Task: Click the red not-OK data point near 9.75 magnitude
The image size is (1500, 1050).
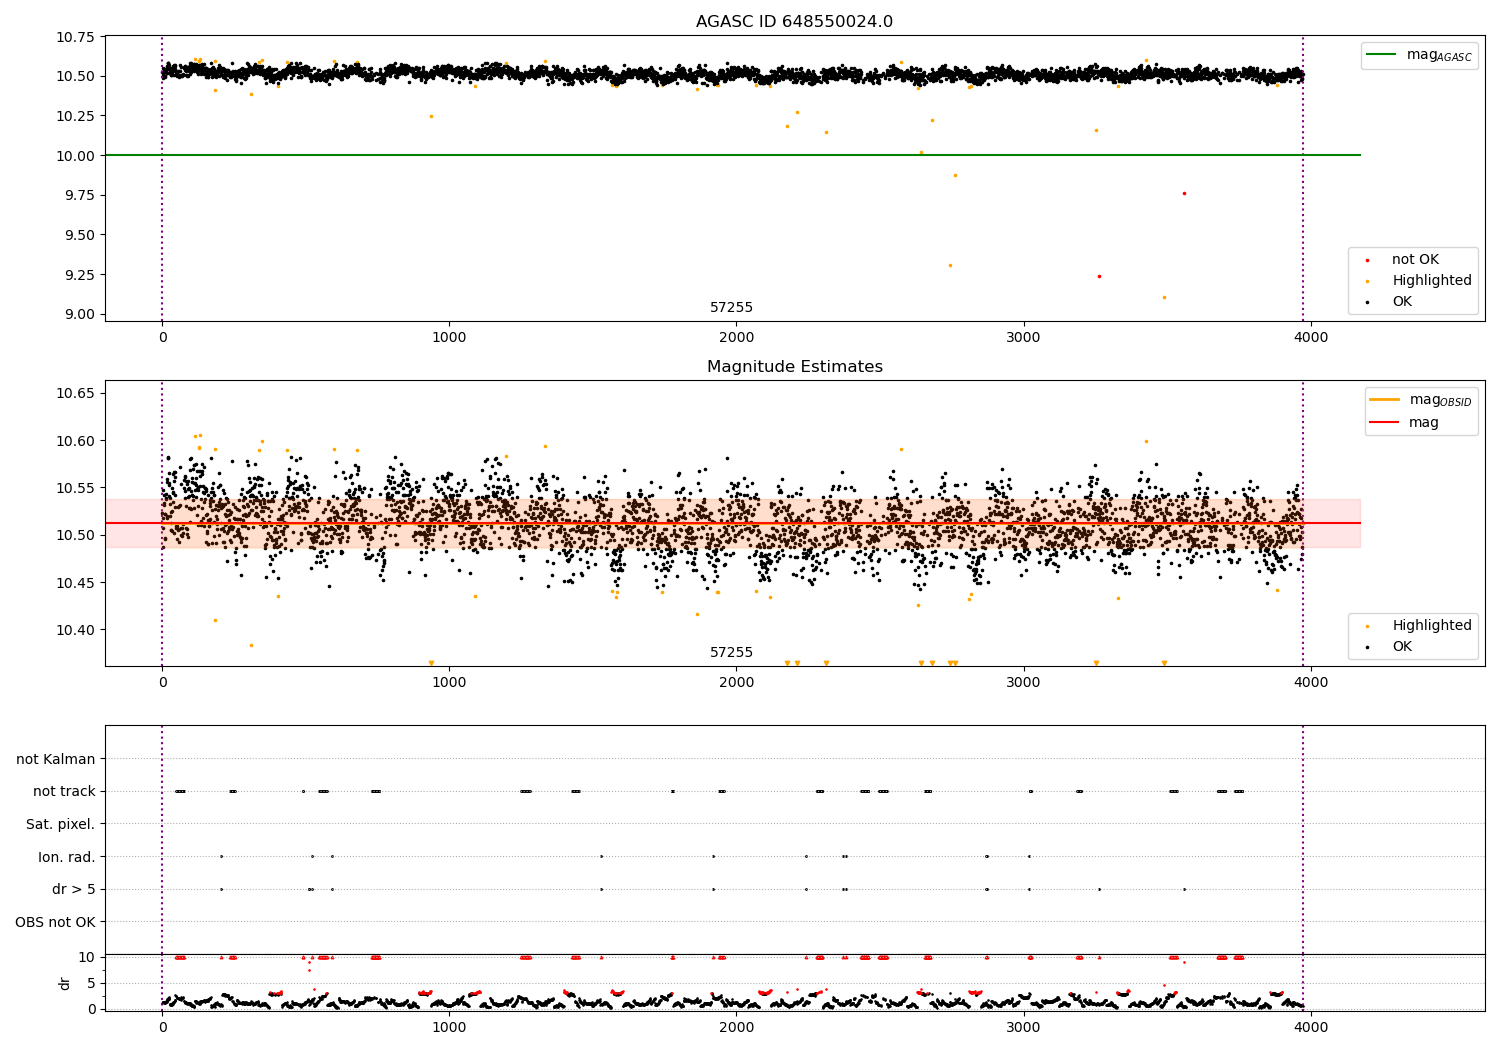Action: click(x=1184, y=193)
